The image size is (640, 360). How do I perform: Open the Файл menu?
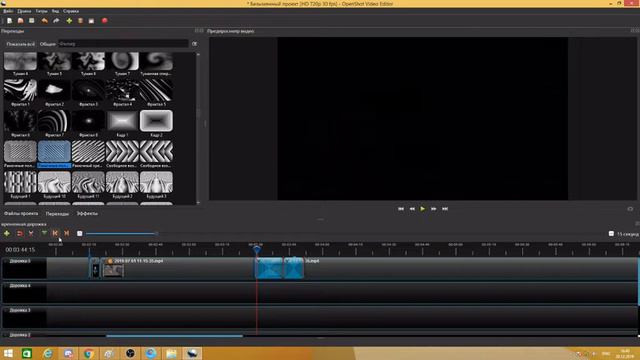(8, 11)
